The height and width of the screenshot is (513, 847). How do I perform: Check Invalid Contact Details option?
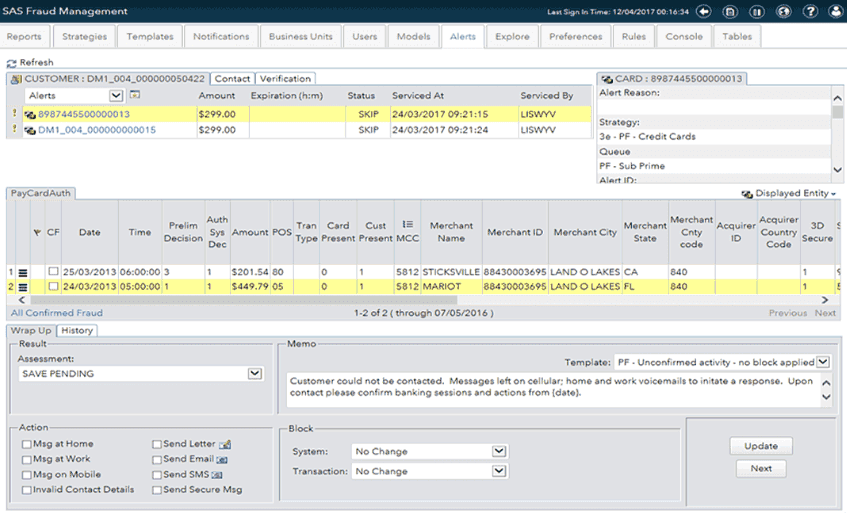[26, 490]
